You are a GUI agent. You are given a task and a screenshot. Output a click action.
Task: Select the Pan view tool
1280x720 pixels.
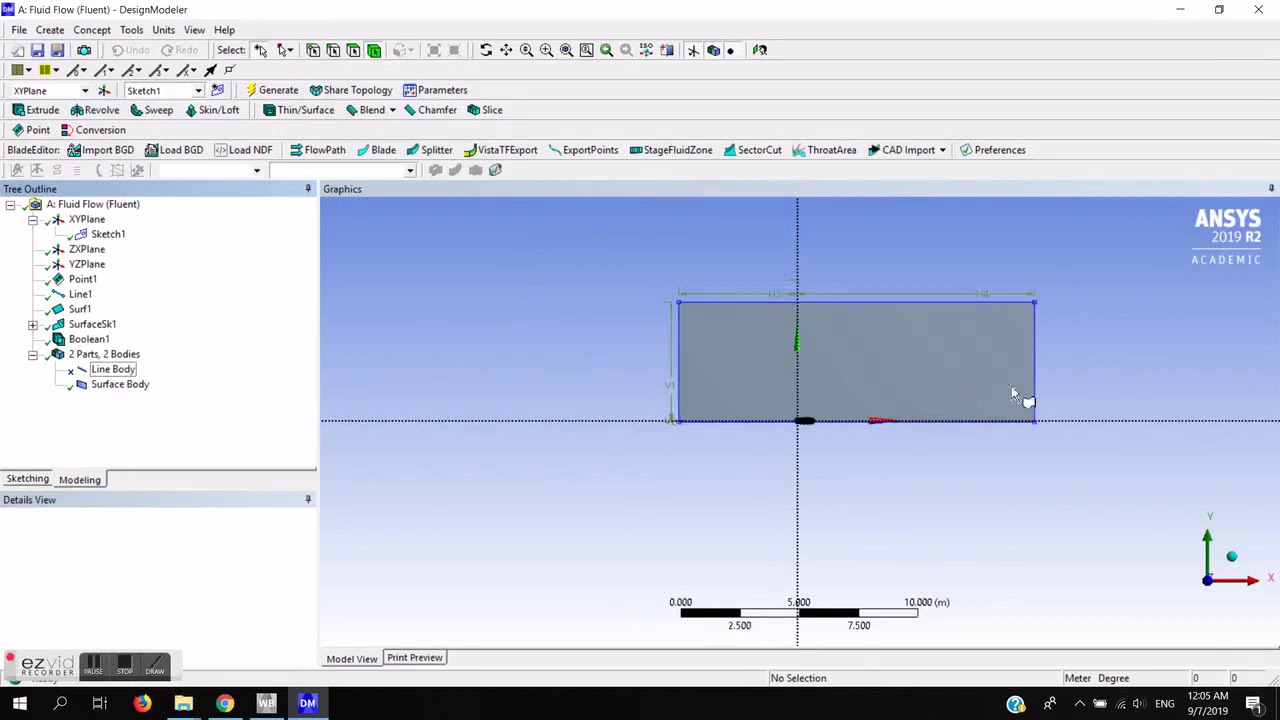[x=506, y=50]
